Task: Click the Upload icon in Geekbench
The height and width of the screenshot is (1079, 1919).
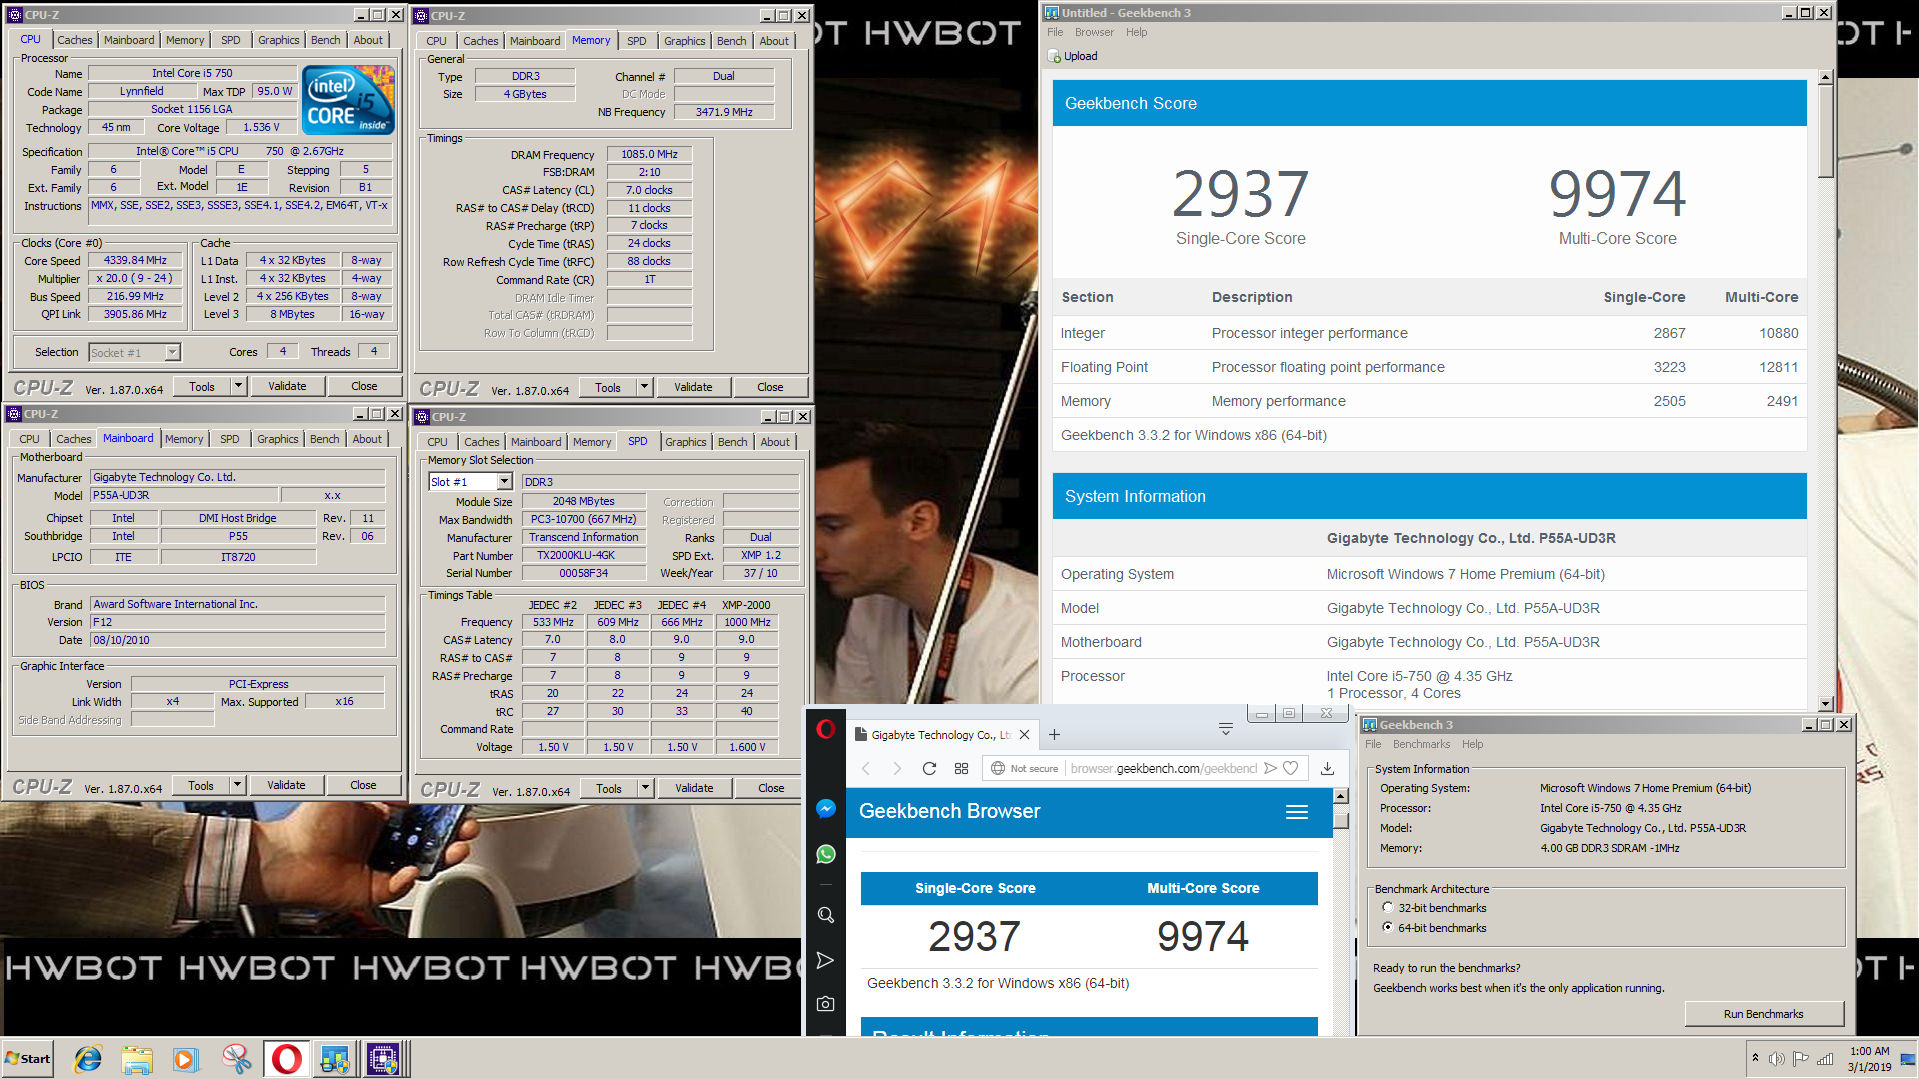Action: [1054, 56]
